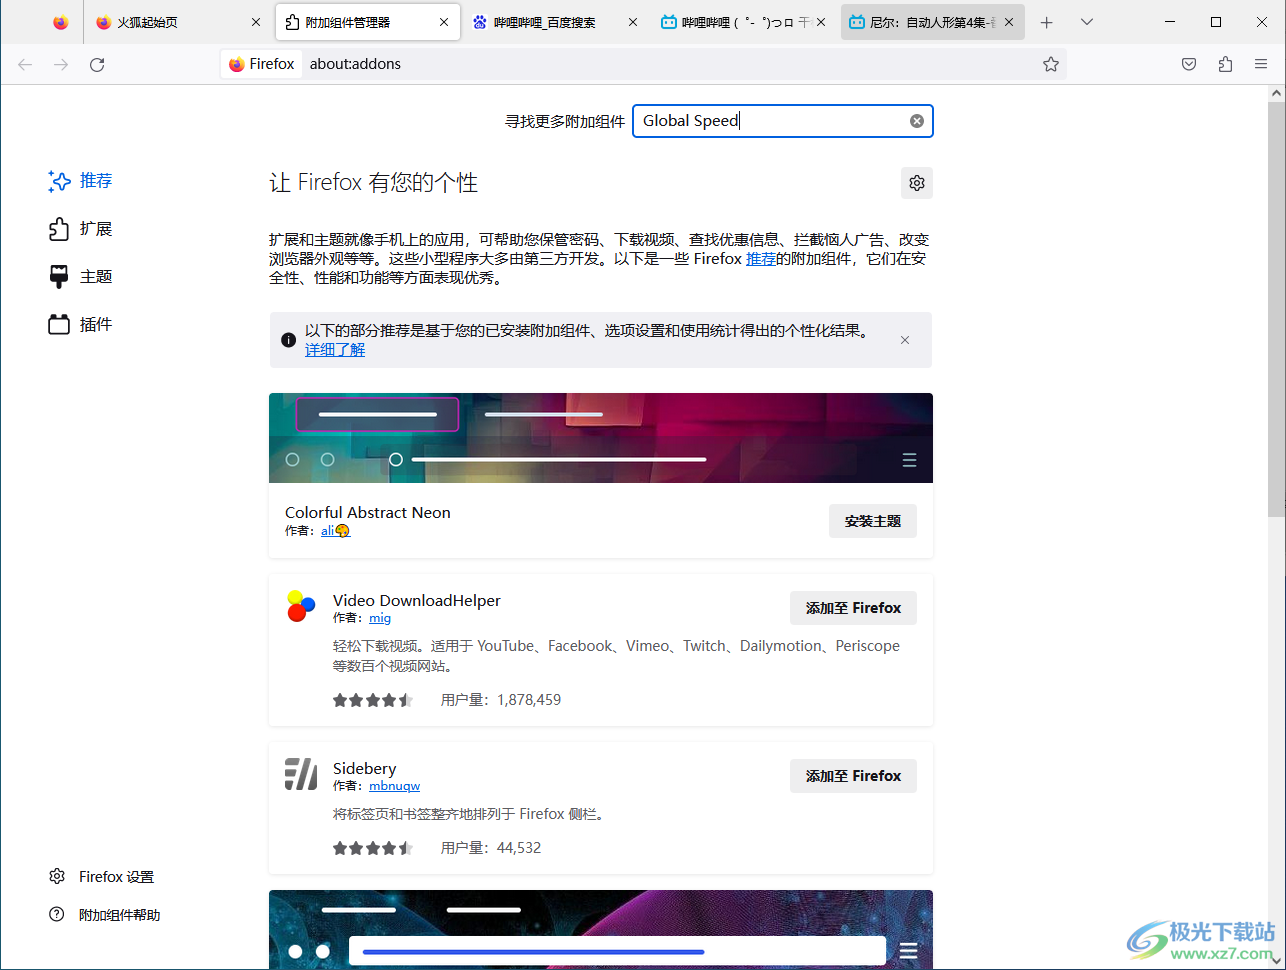Click the Sidebery title text
The width and height of the screenshot is (1286, 970).
click(365, 768)
